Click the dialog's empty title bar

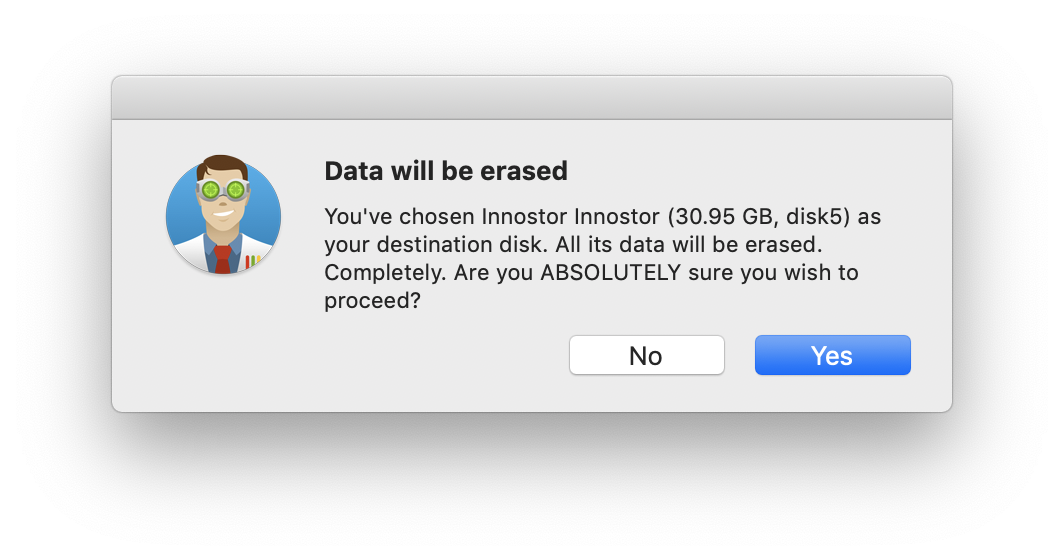pyautogui.click(x=531, y=98)
